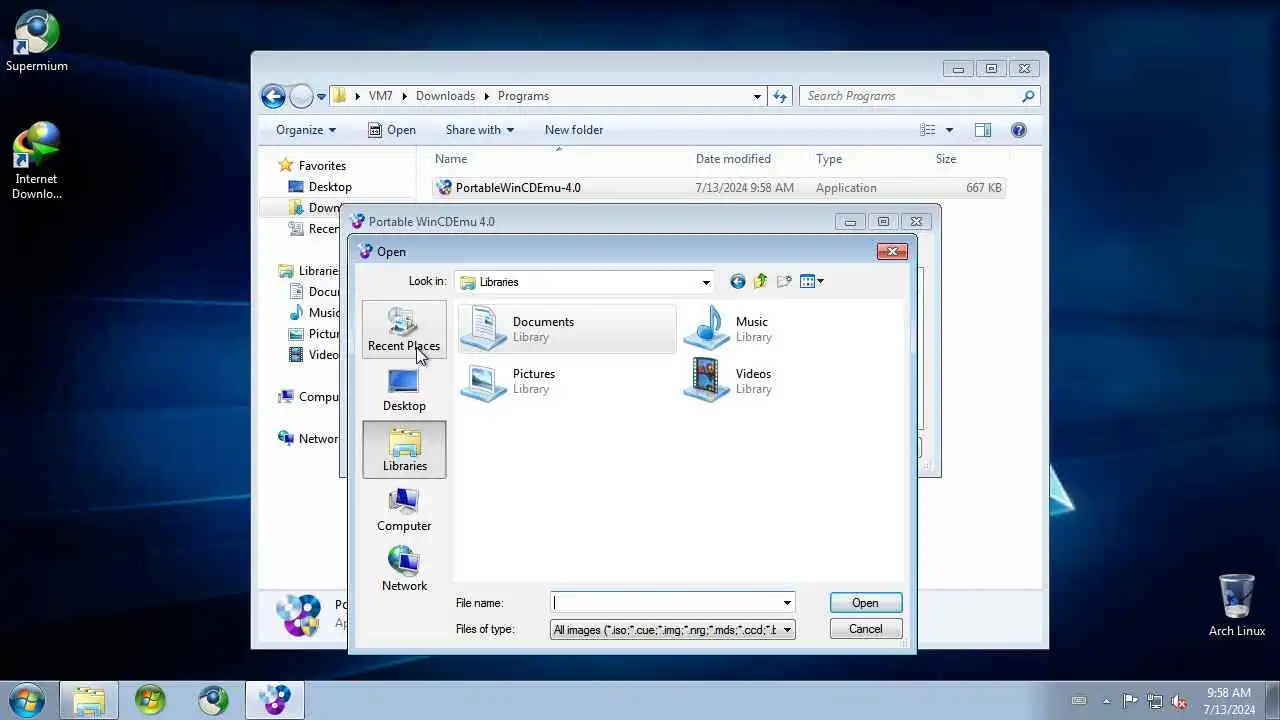
Task: Click VM7 in the Explorer address bar
Action: pyautogui.click(x=380, y=96)
